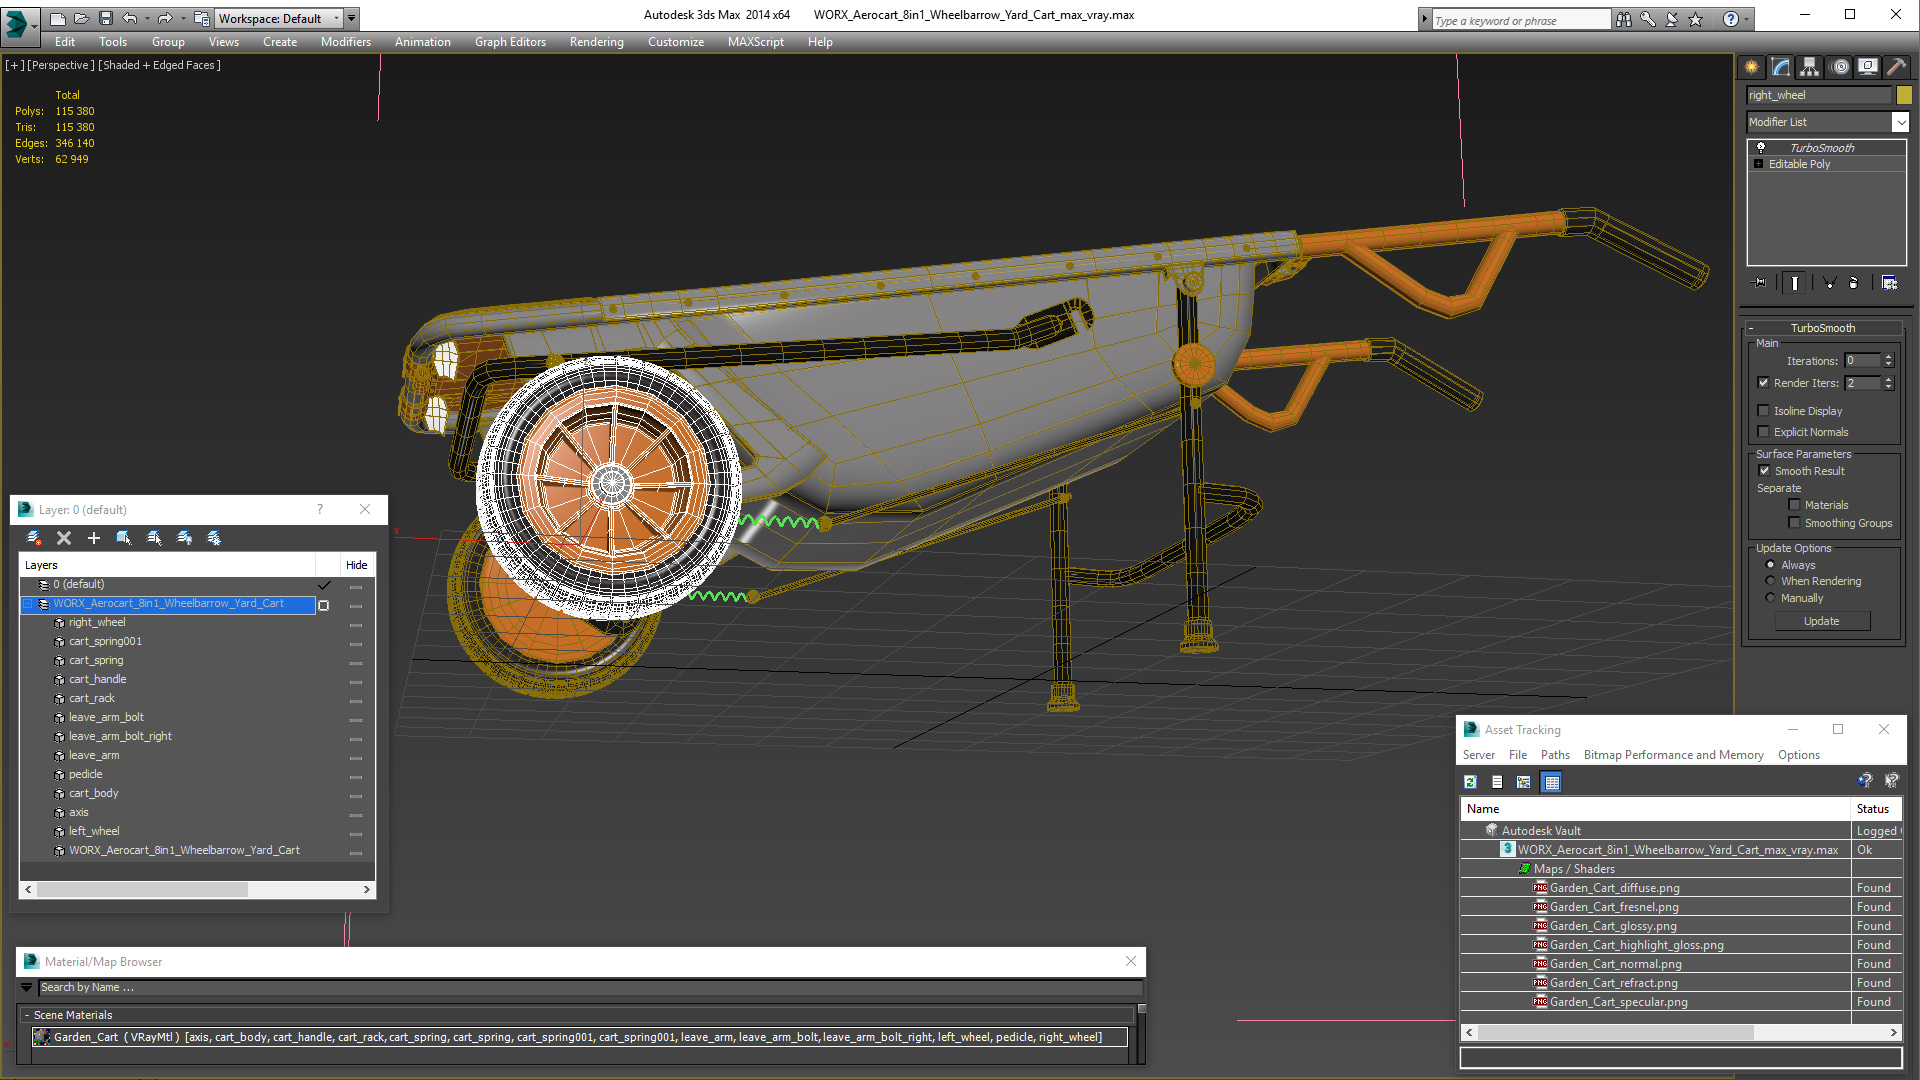Image resolution: width=1920 pixels, height=1080 pixels.
Task: Open the undo history dropdown arrow
Action: [x=147, y=18]
